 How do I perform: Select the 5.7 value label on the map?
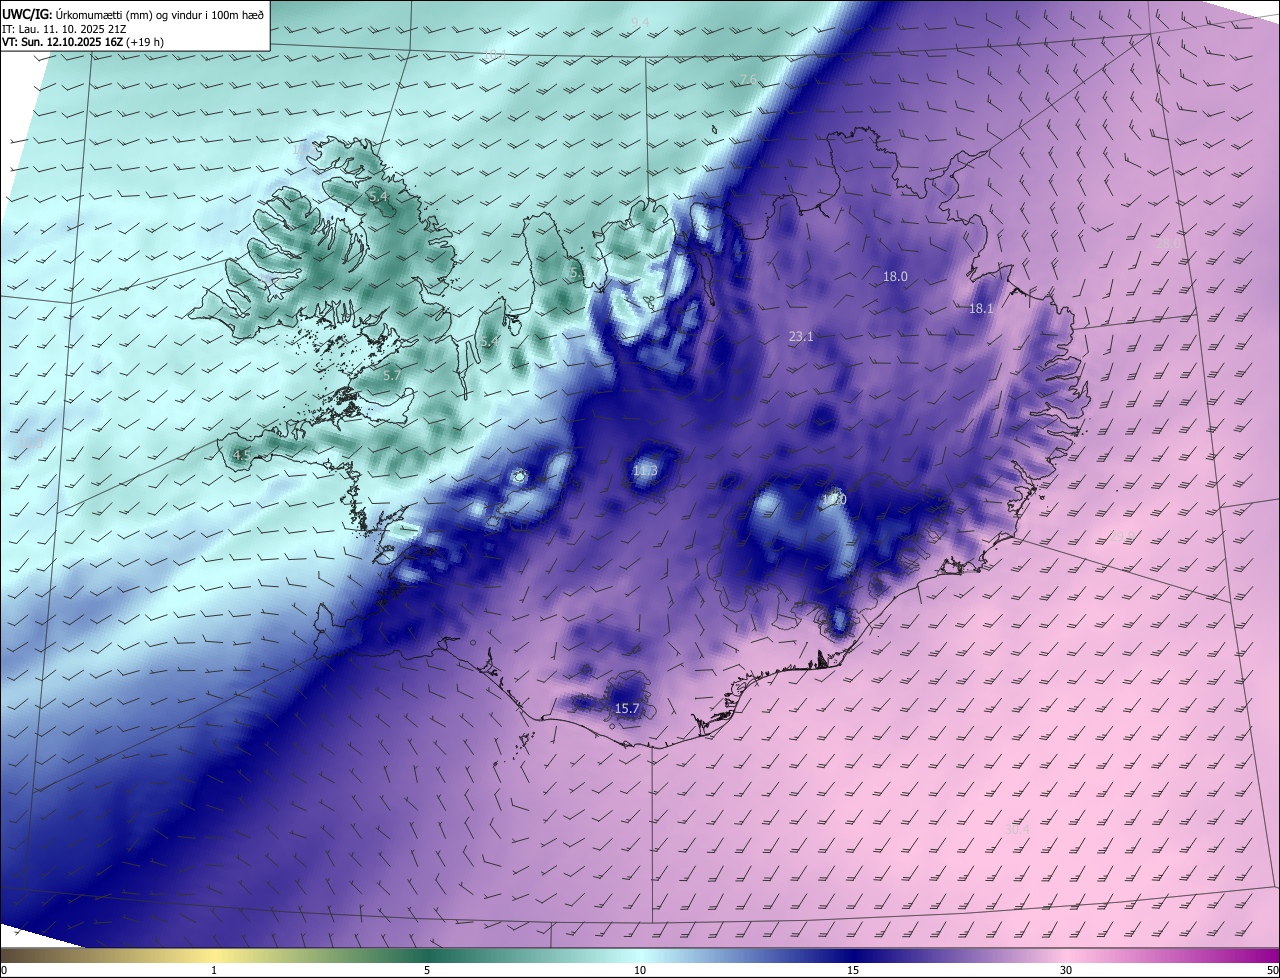(392, 375)
